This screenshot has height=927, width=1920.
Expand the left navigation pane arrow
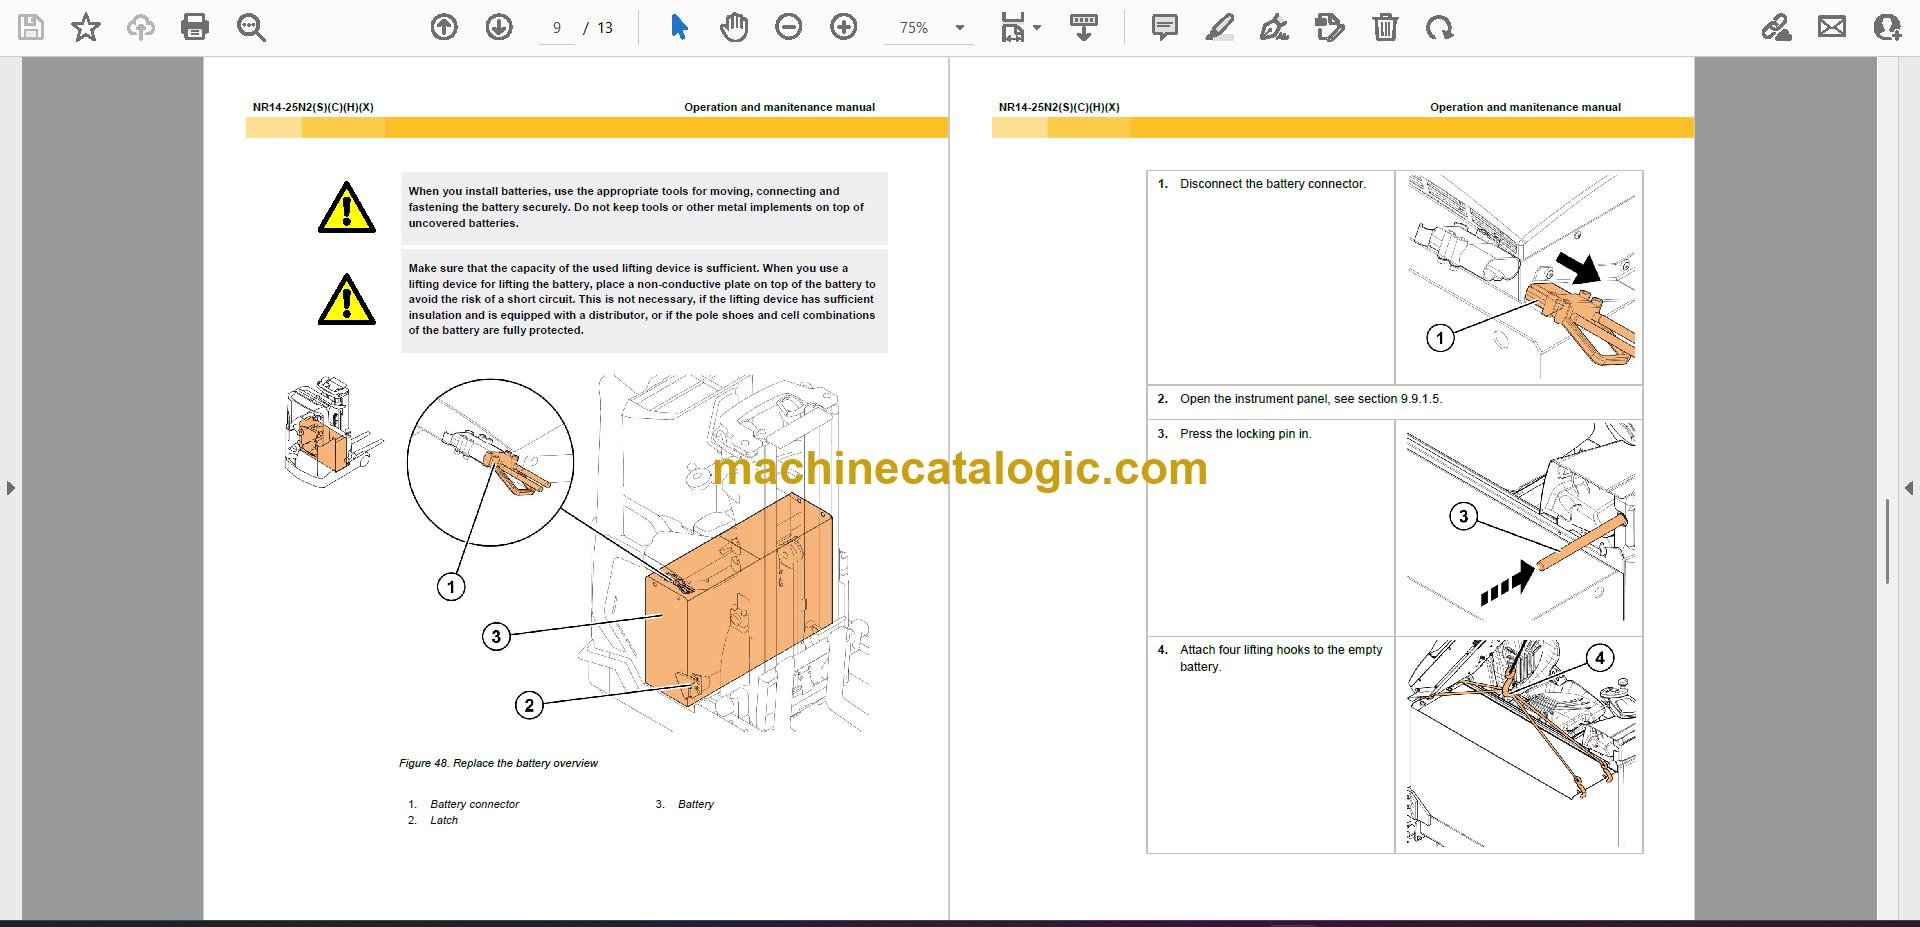[10, 488]
